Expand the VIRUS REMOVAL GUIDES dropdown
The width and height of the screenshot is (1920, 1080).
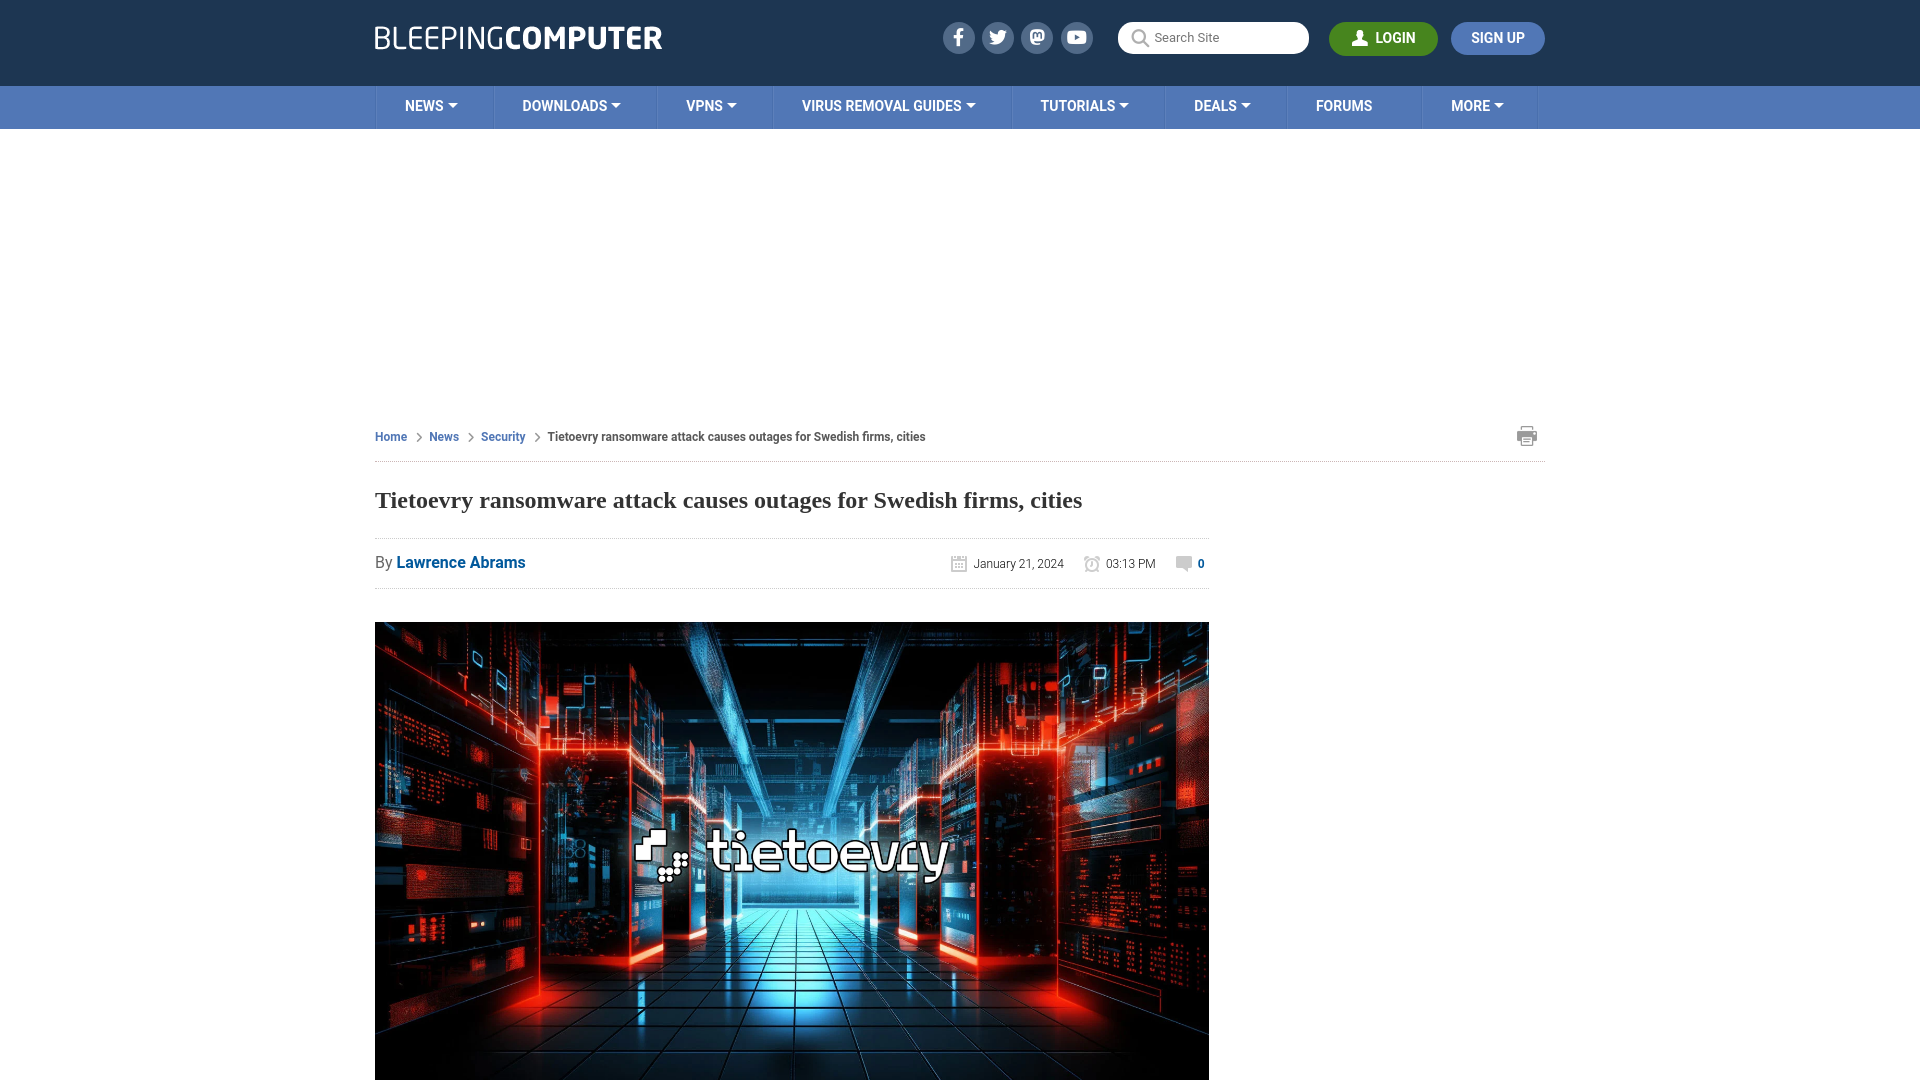click(889, 105)
